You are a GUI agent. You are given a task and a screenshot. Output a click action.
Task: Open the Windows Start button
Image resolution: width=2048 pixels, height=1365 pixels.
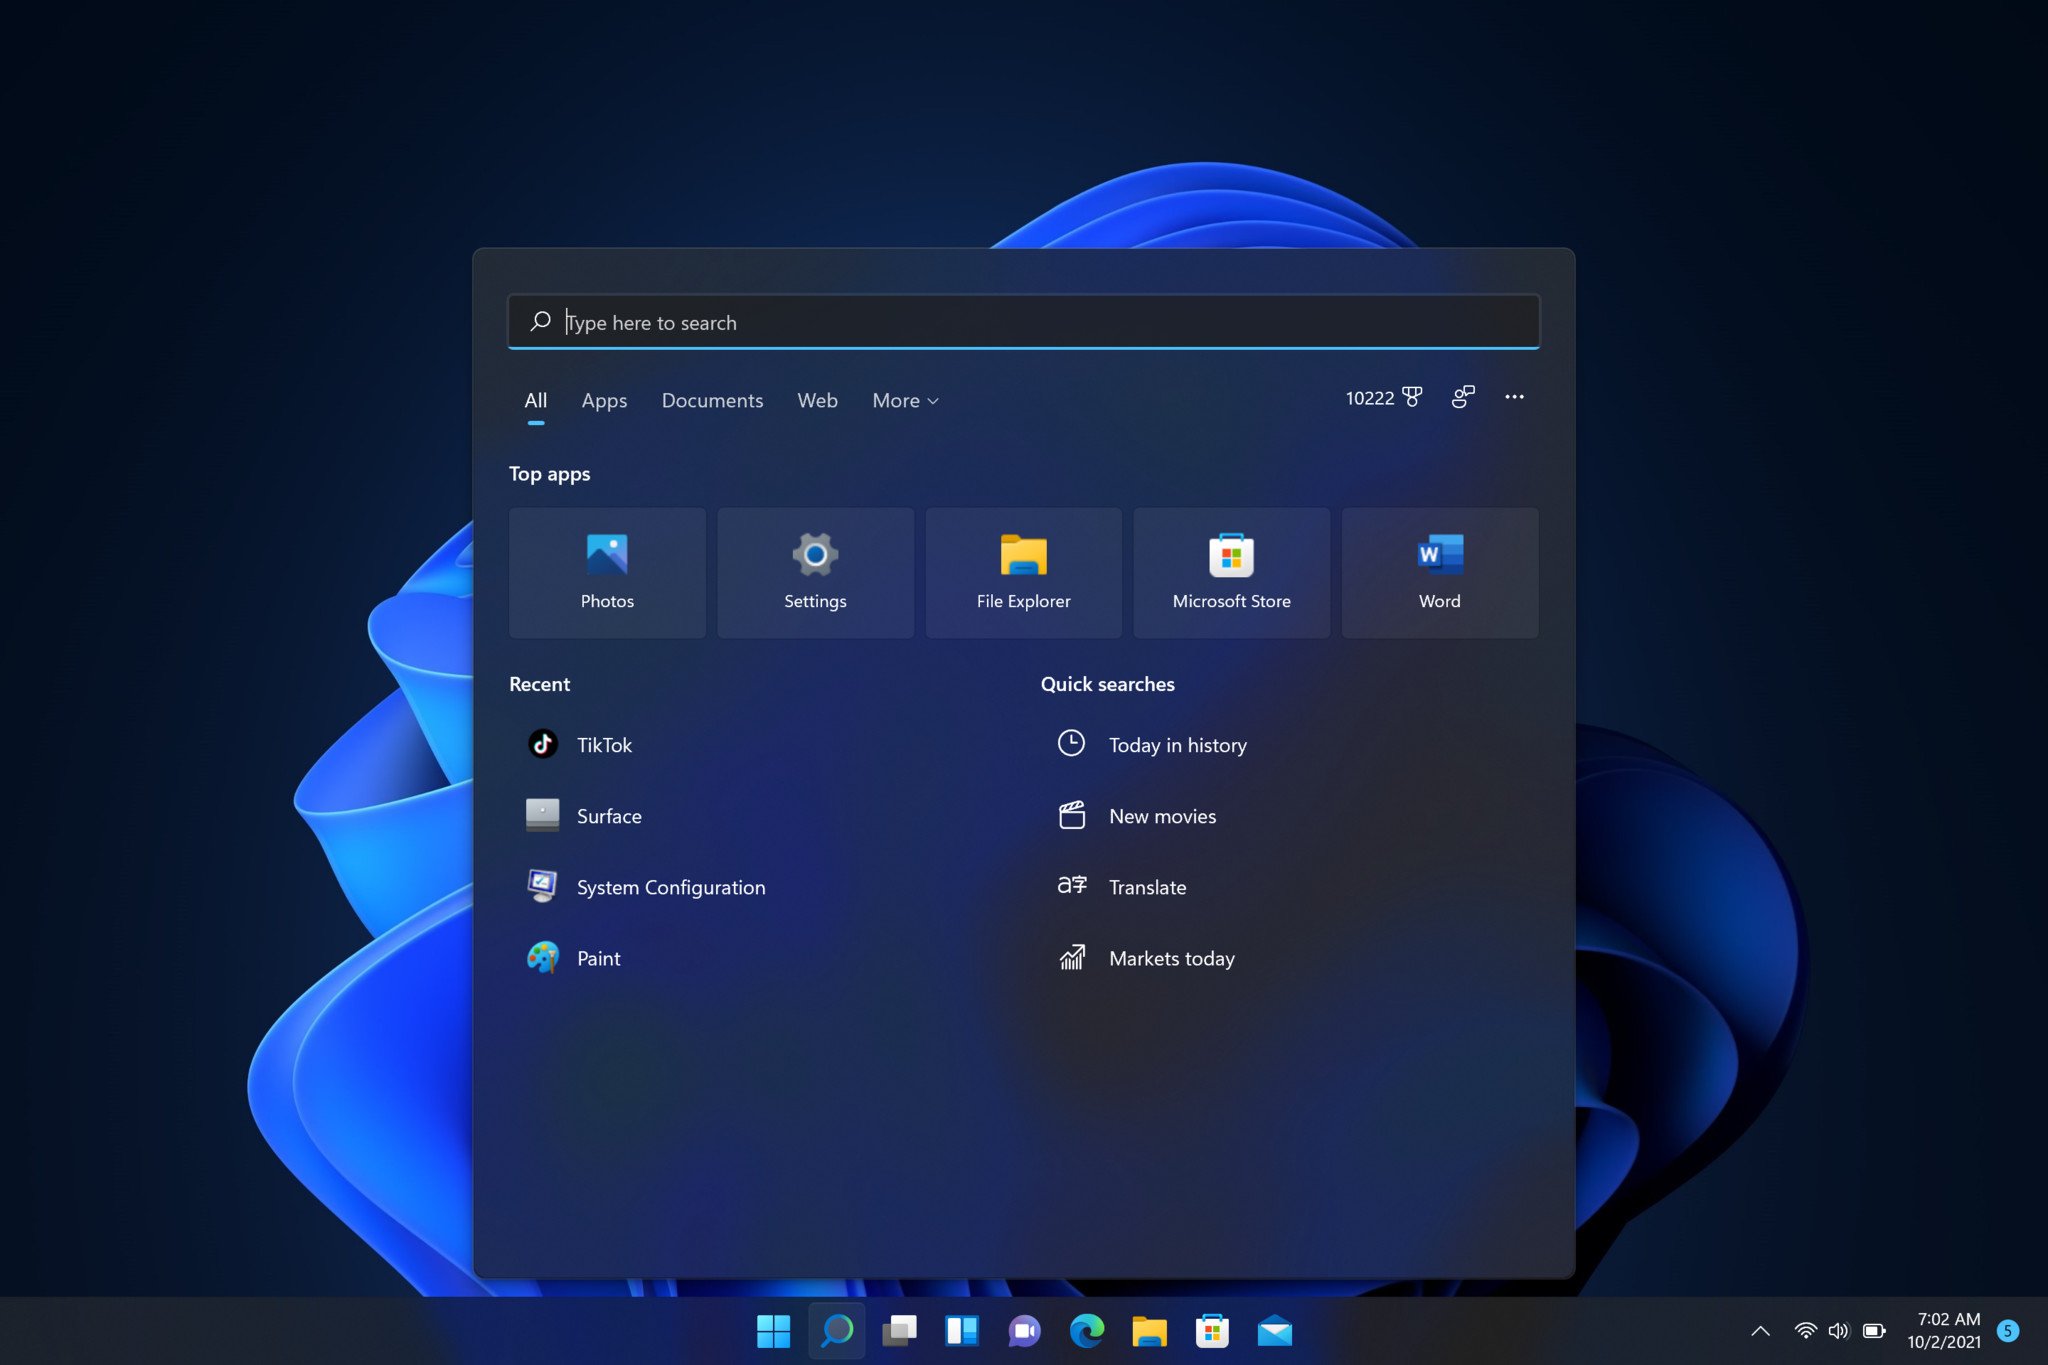click(x=773, y=1331)
